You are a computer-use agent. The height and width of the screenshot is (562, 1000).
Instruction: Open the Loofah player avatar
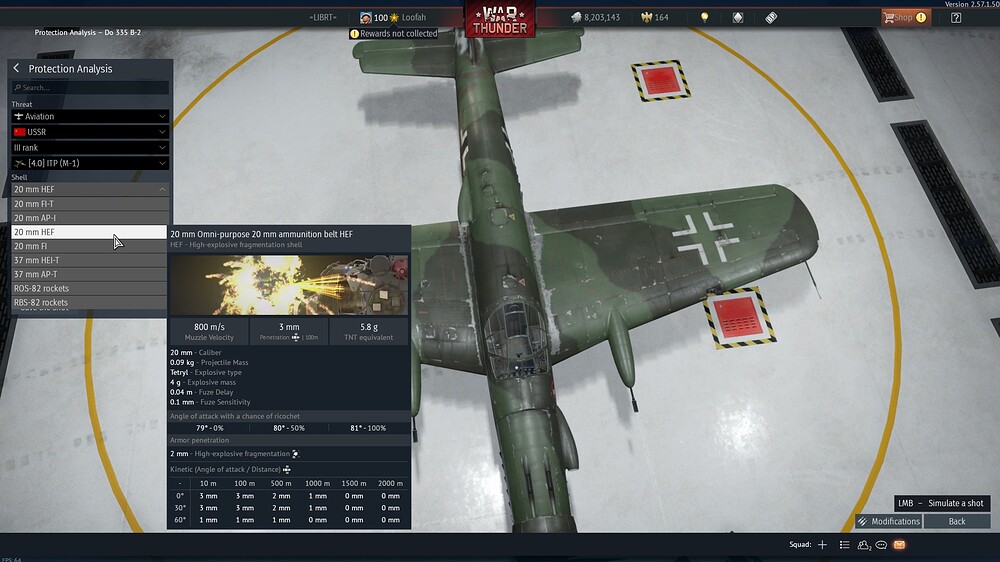click(365, 17)
